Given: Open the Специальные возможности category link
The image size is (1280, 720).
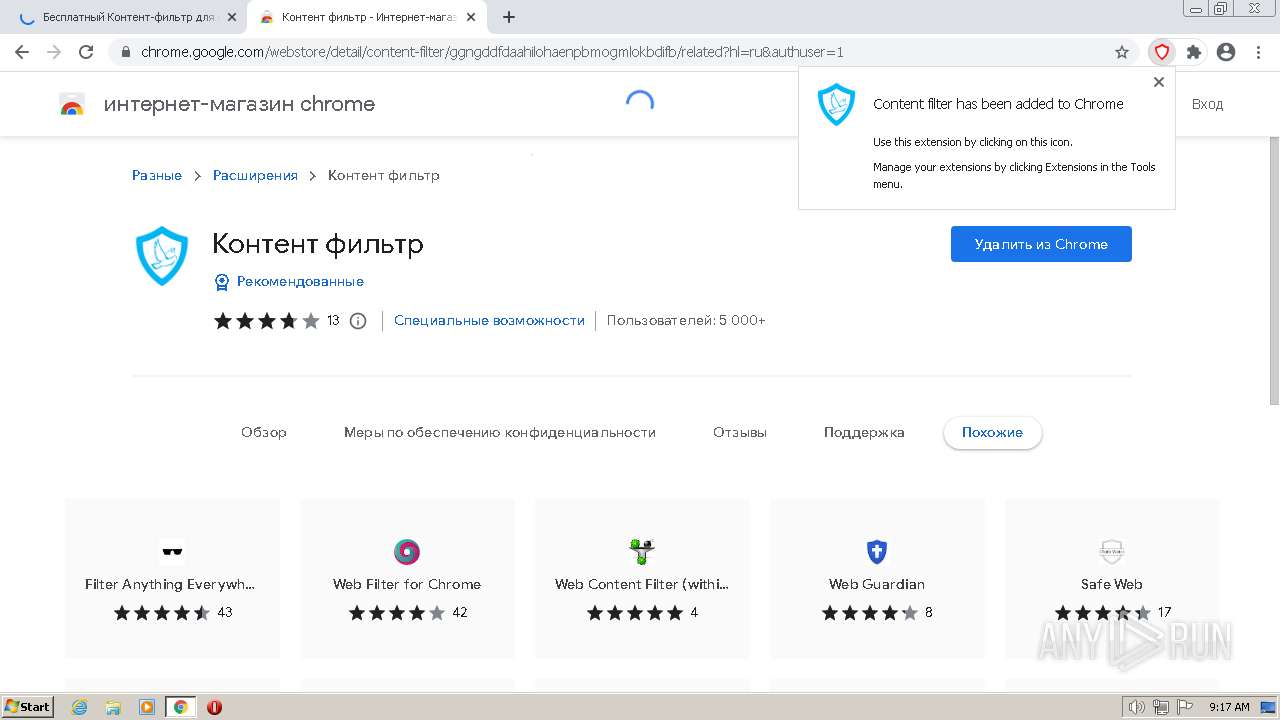Looking at the screenshot, I should [x=489, y=320].
